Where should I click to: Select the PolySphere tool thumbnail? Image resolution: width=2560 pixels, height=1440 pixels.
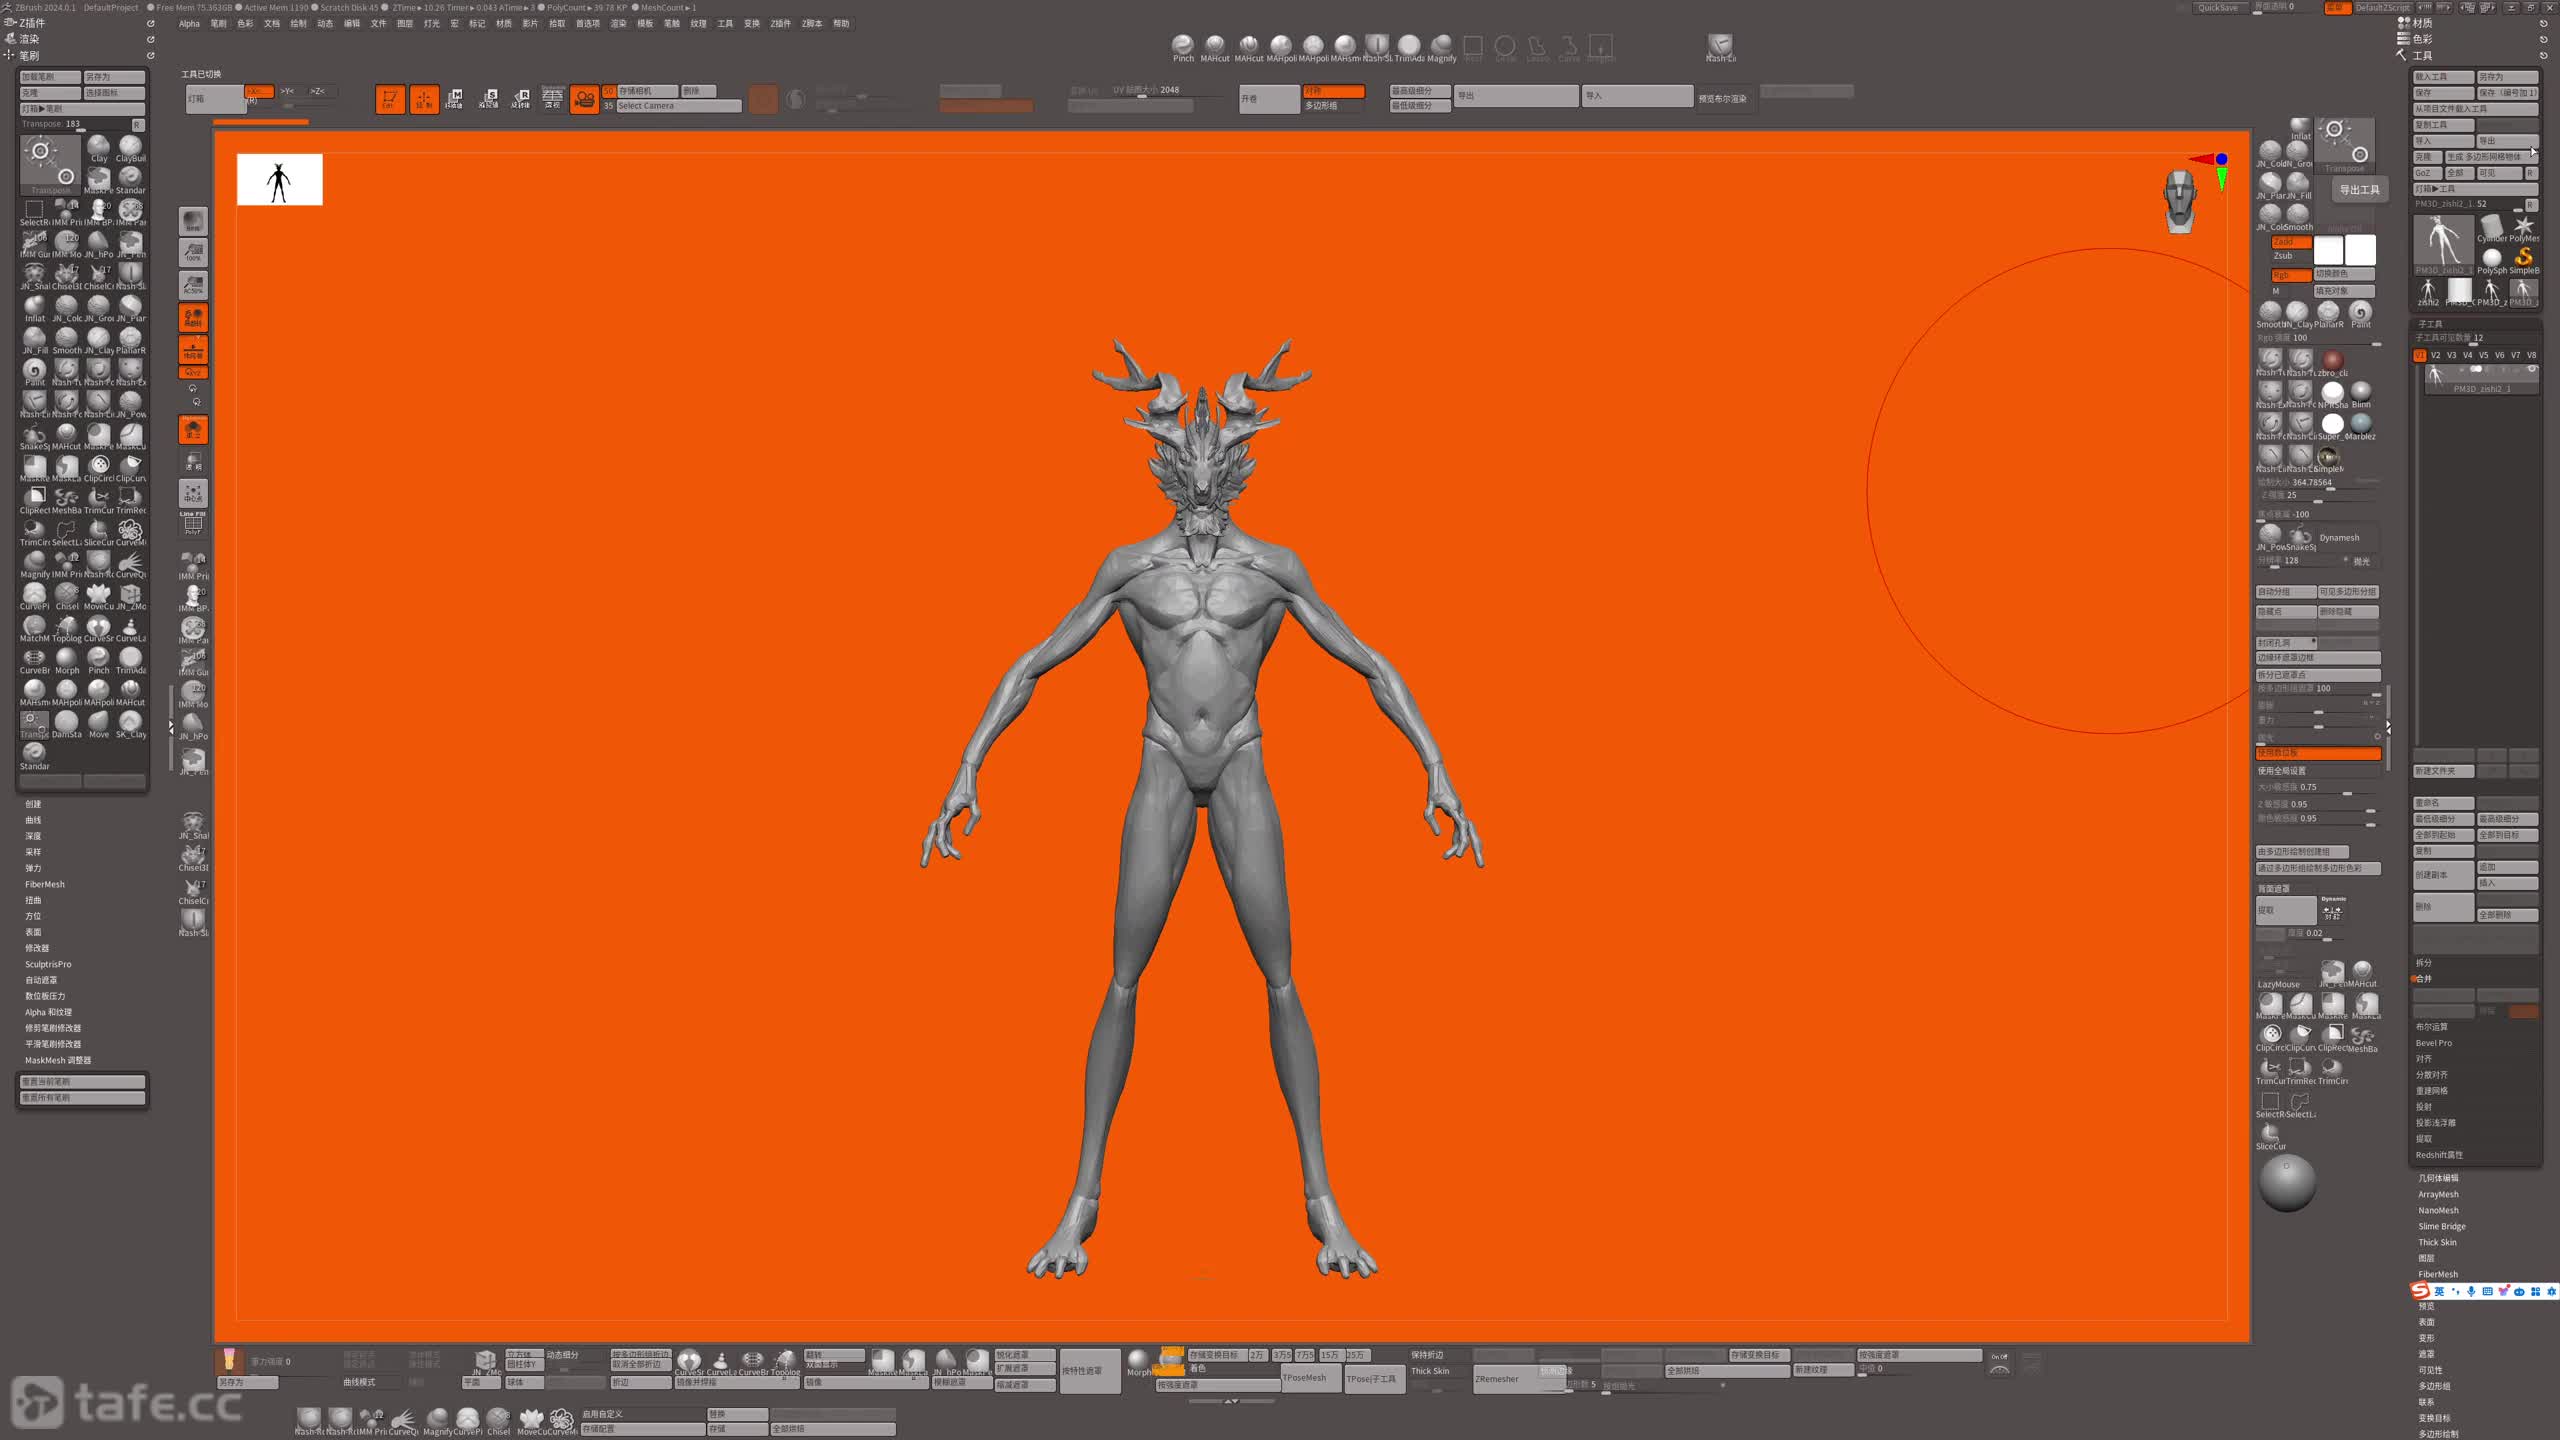point(2492,260)
